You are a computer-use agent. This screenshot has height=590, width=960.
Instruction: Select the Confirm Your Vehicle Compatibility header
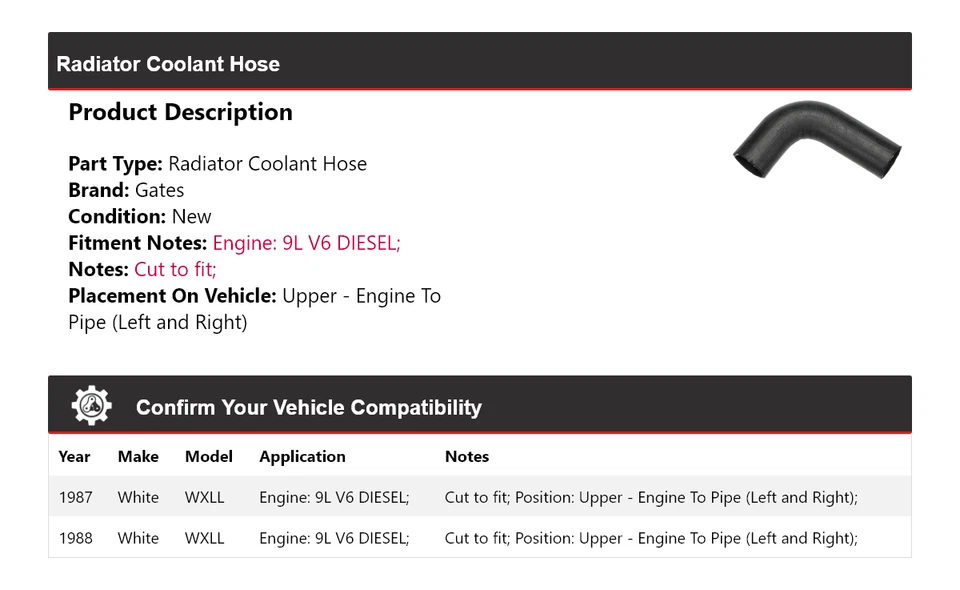pyautogui.click(x=308, y=408)
